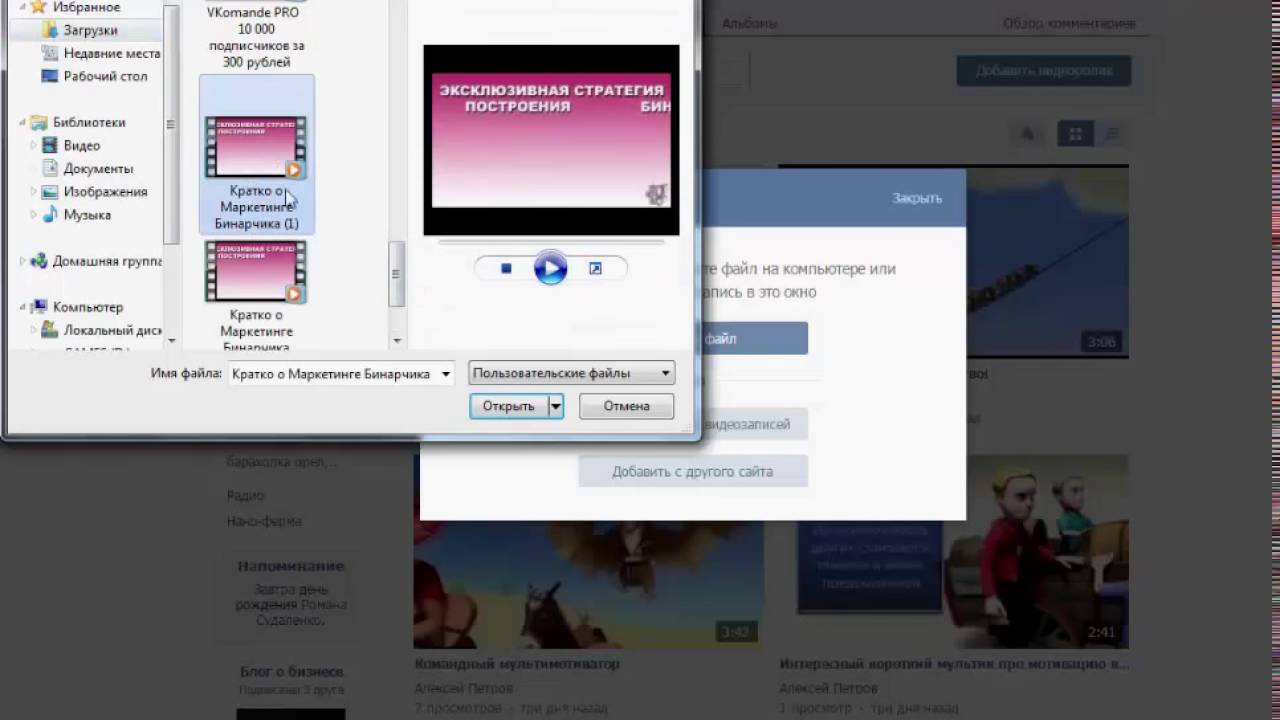
Task: Click the file list vertical scrollbar
Action: [x=397, y=273]
